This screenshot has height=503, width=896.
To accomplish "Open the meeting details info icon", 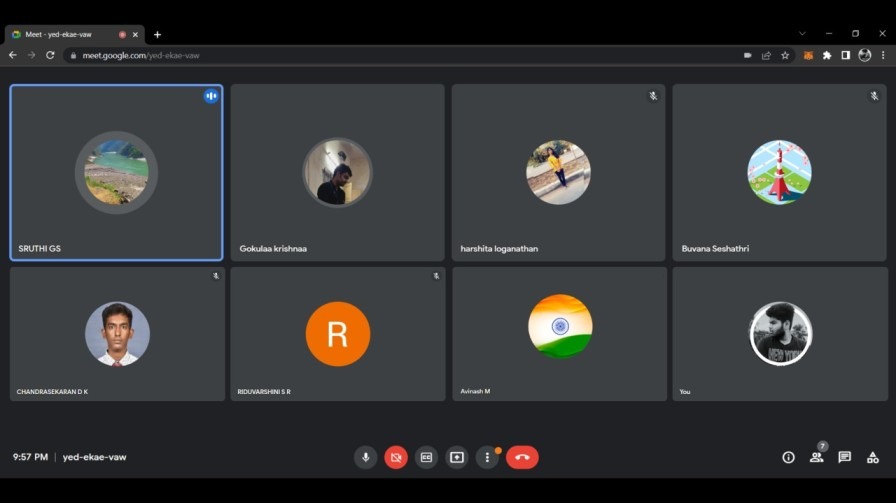I will pos(788,457).
